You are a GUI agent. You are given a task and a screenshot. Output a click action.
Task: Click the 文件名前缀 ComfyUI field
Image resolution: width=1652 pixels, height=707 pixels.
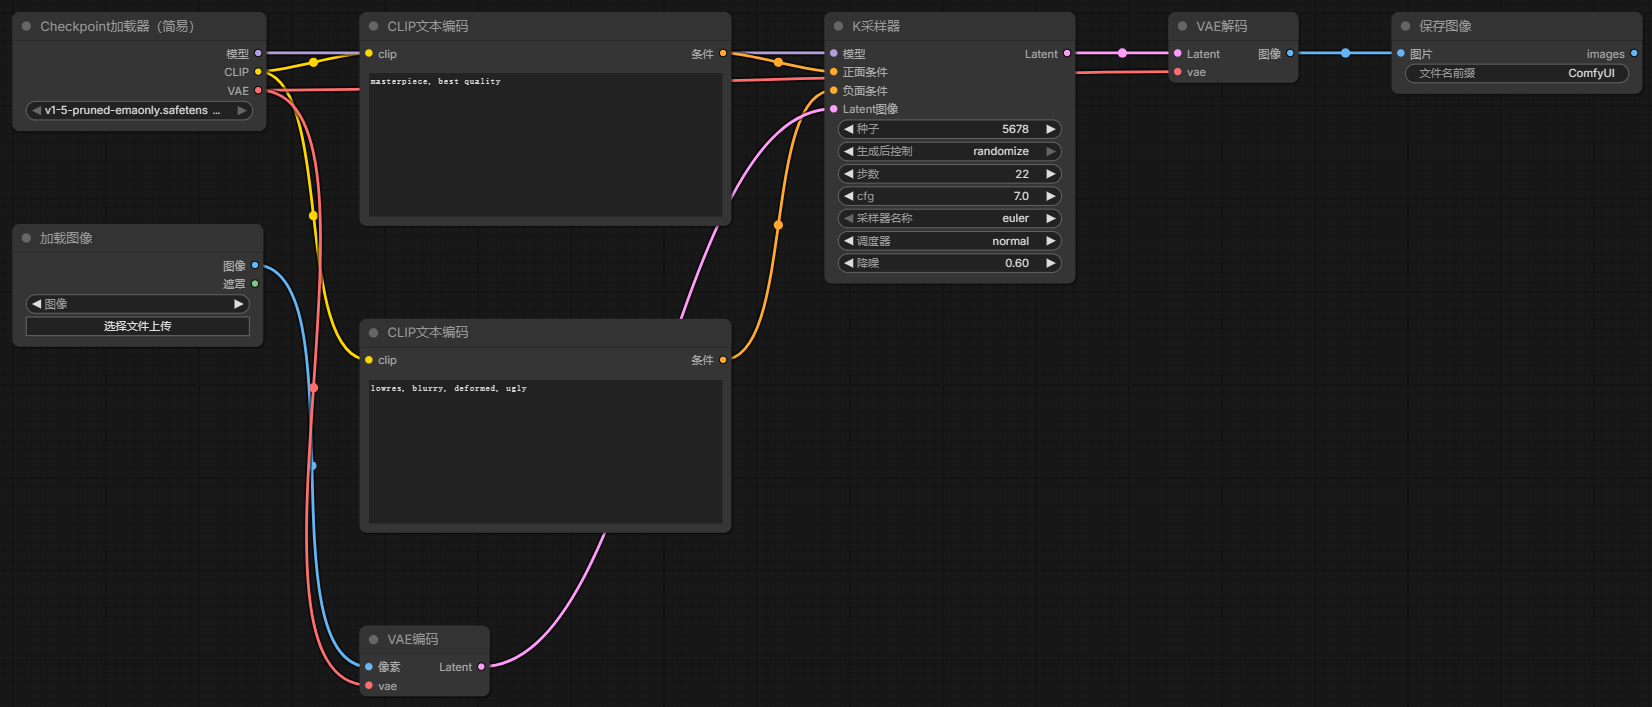click(x=1517, y=73)
